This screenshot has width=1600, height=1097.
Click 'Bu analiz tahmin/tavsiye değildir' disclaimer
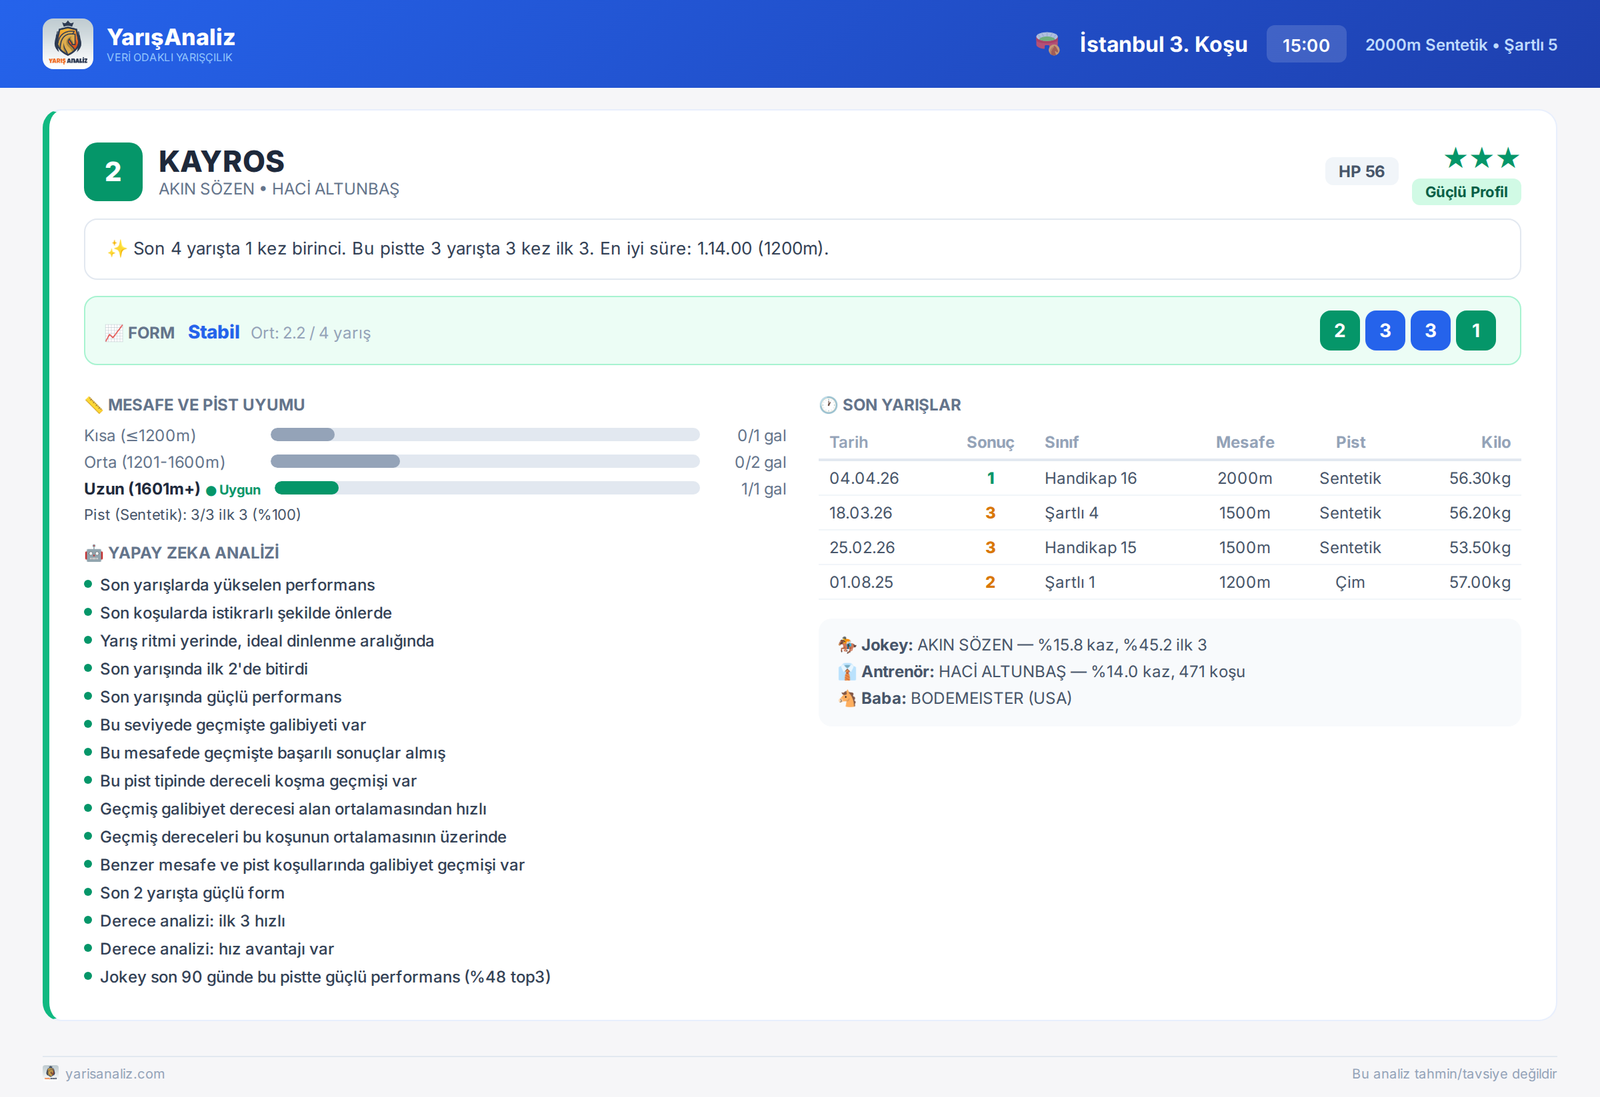click(x=1454, y=1073)
